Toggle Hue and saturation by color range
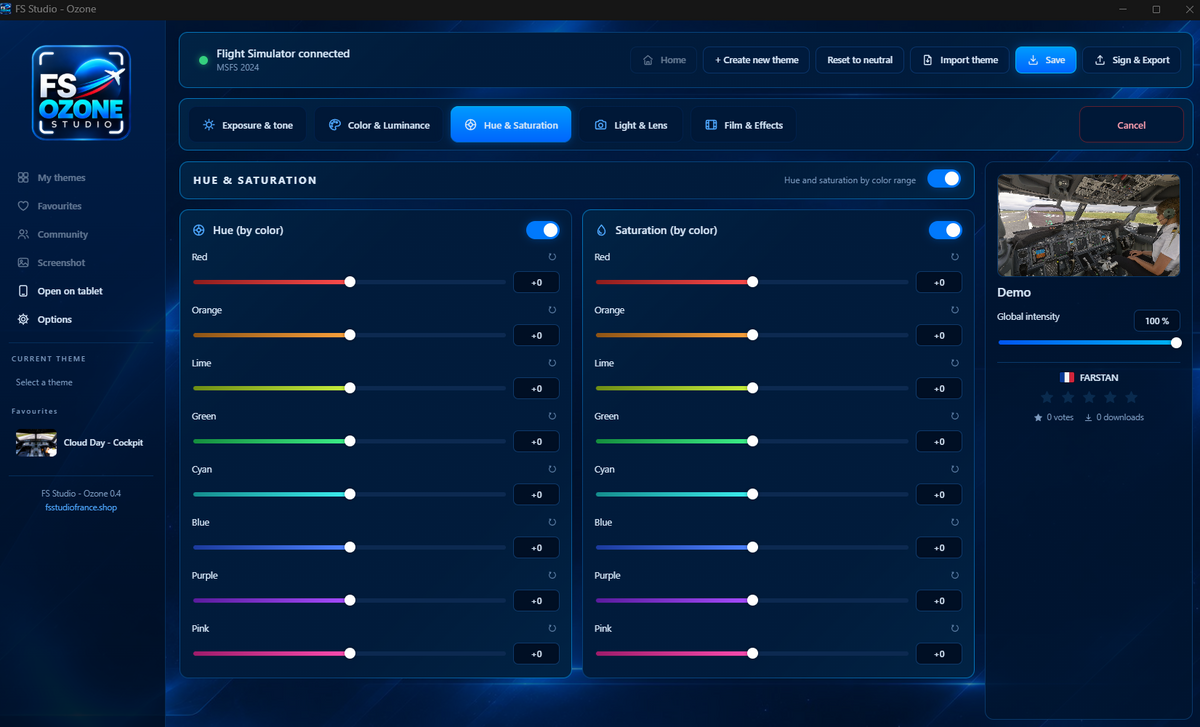 [x=944, y=179]
